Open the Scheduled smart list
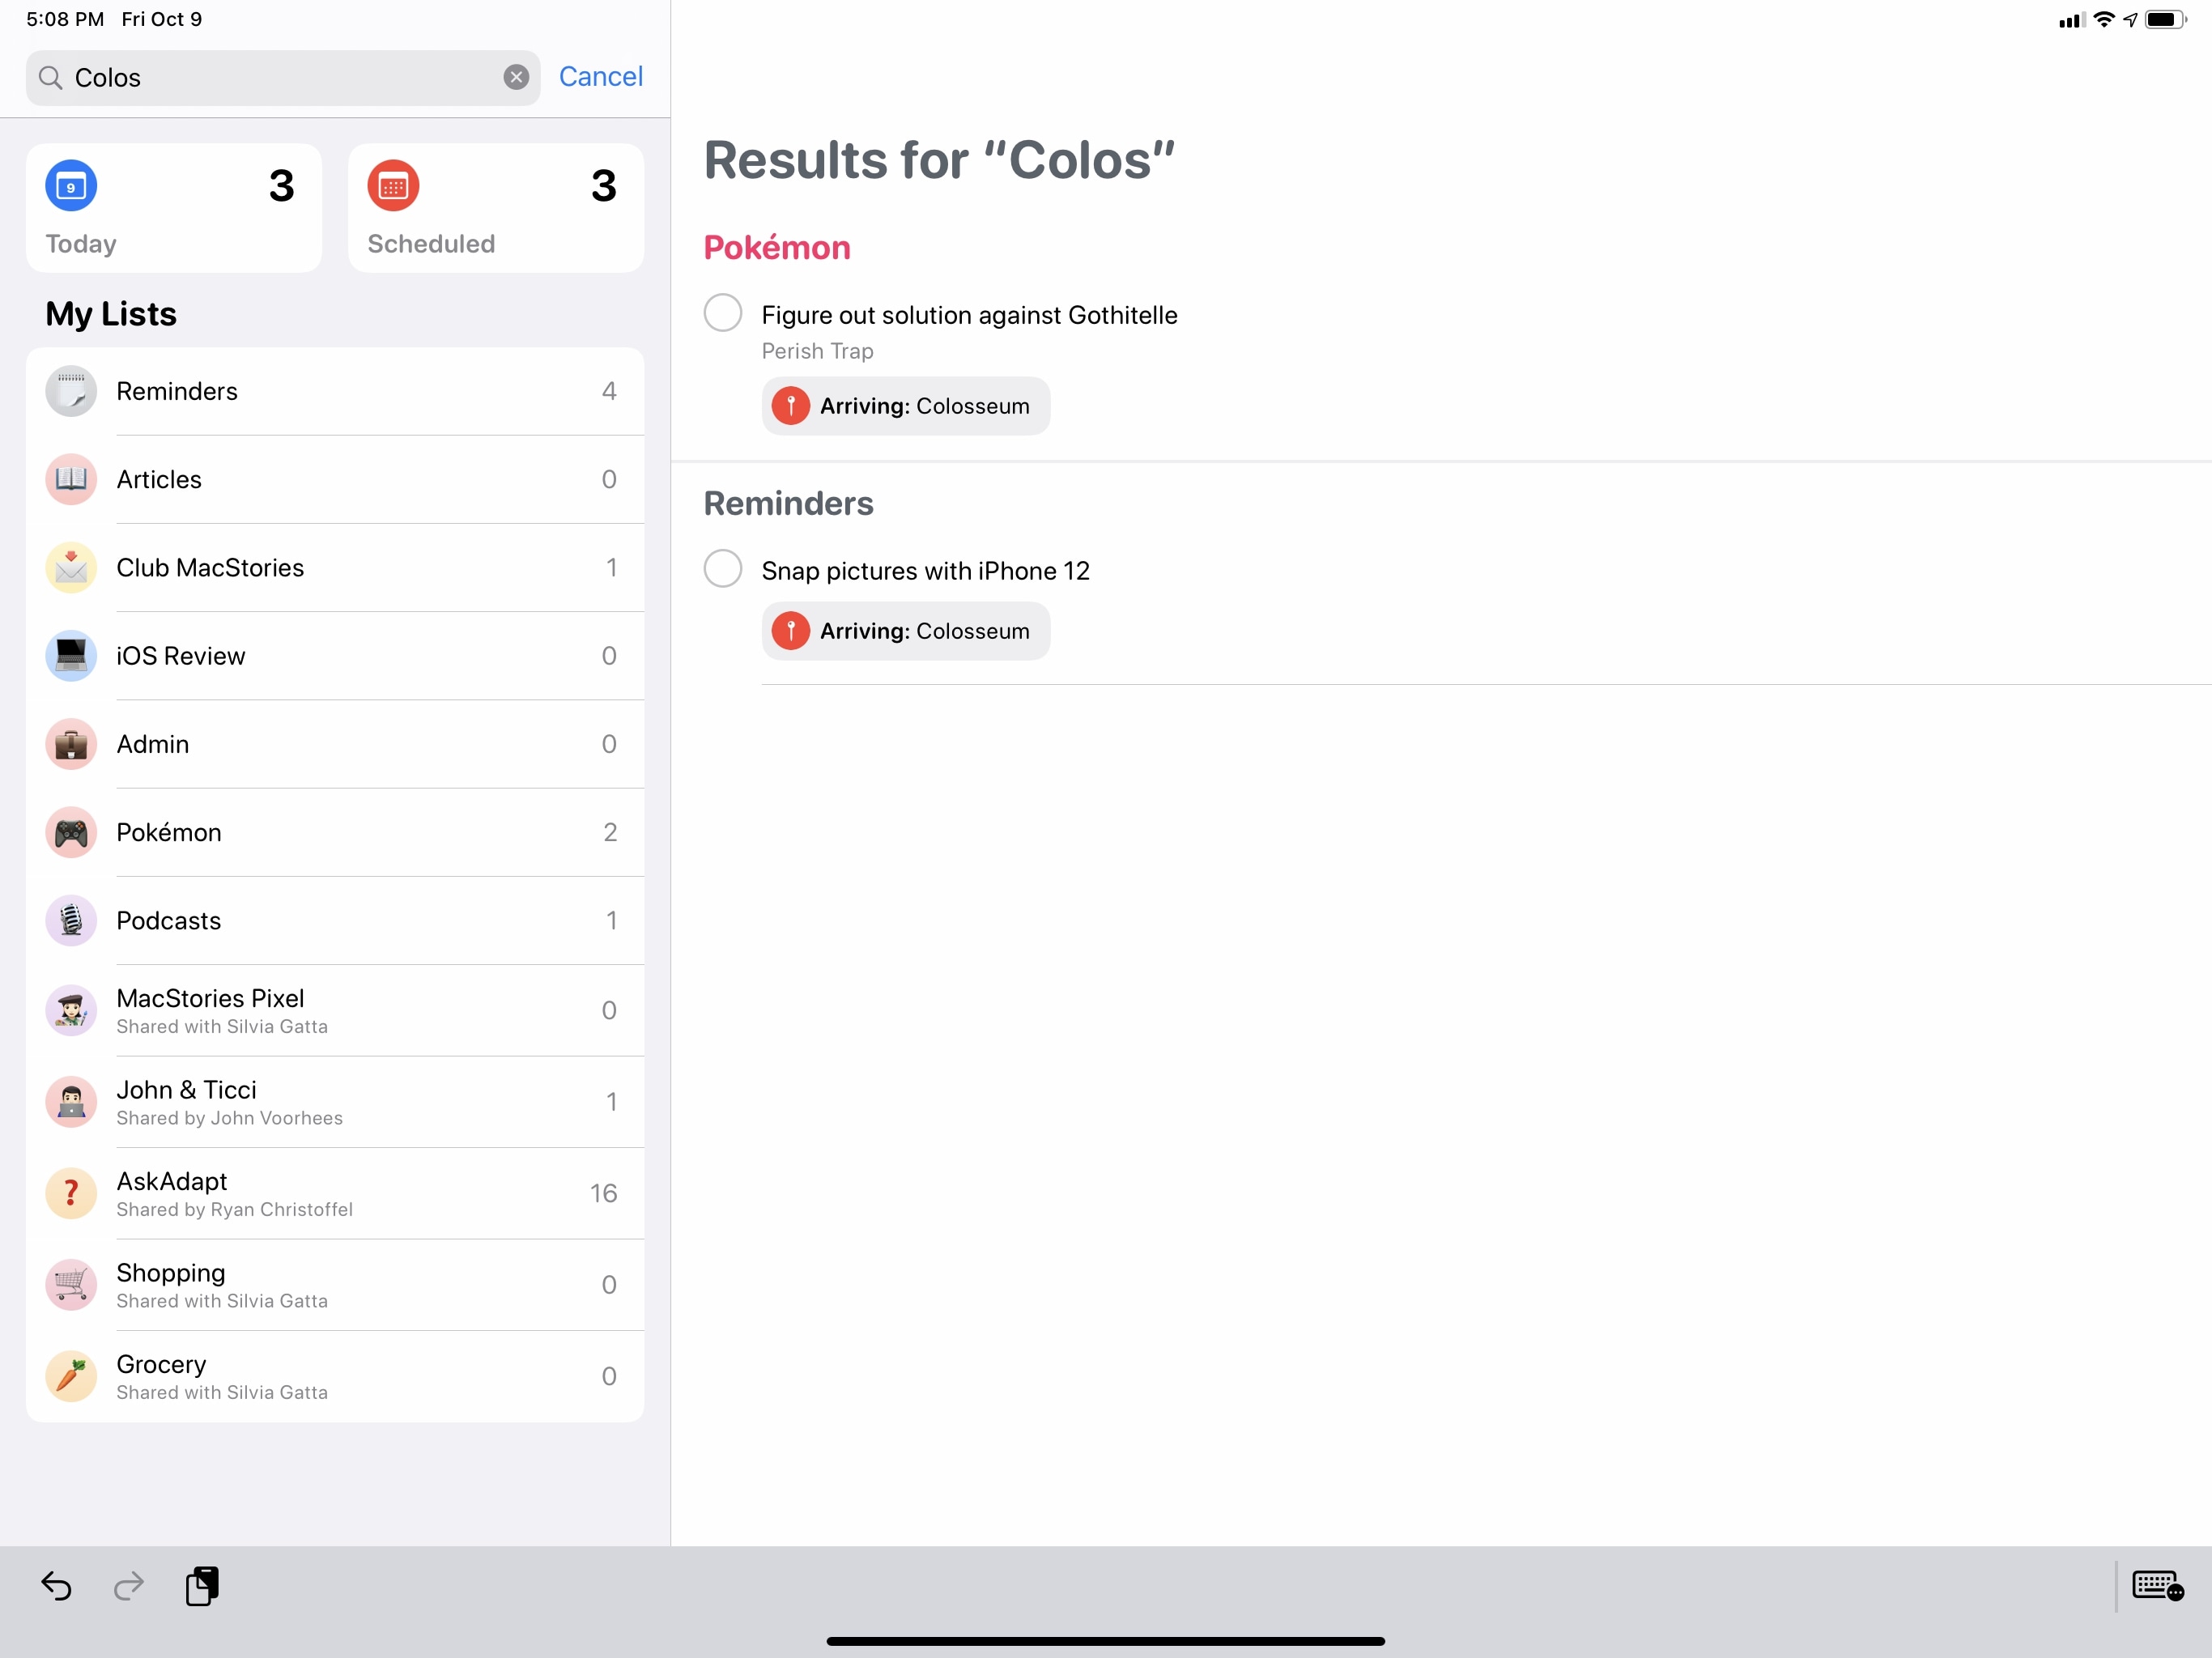Screen dimensions: 2212x1658 495,208
